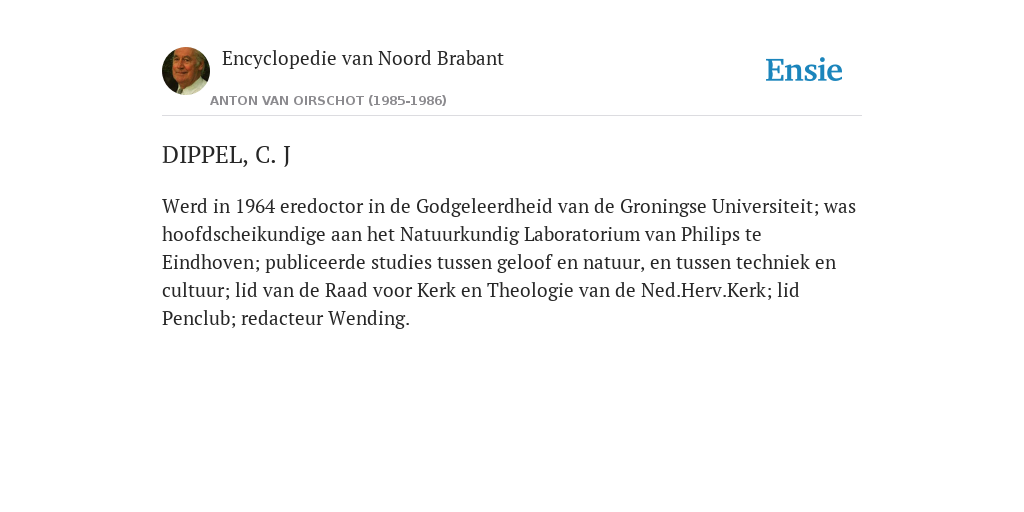
Task: Click the abbreviation Ned.Herv.Kerk
Action: (703, 291)
